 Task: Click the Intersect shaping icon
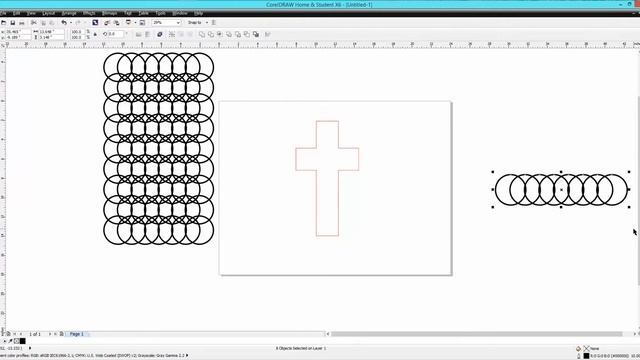pos(220,34)
